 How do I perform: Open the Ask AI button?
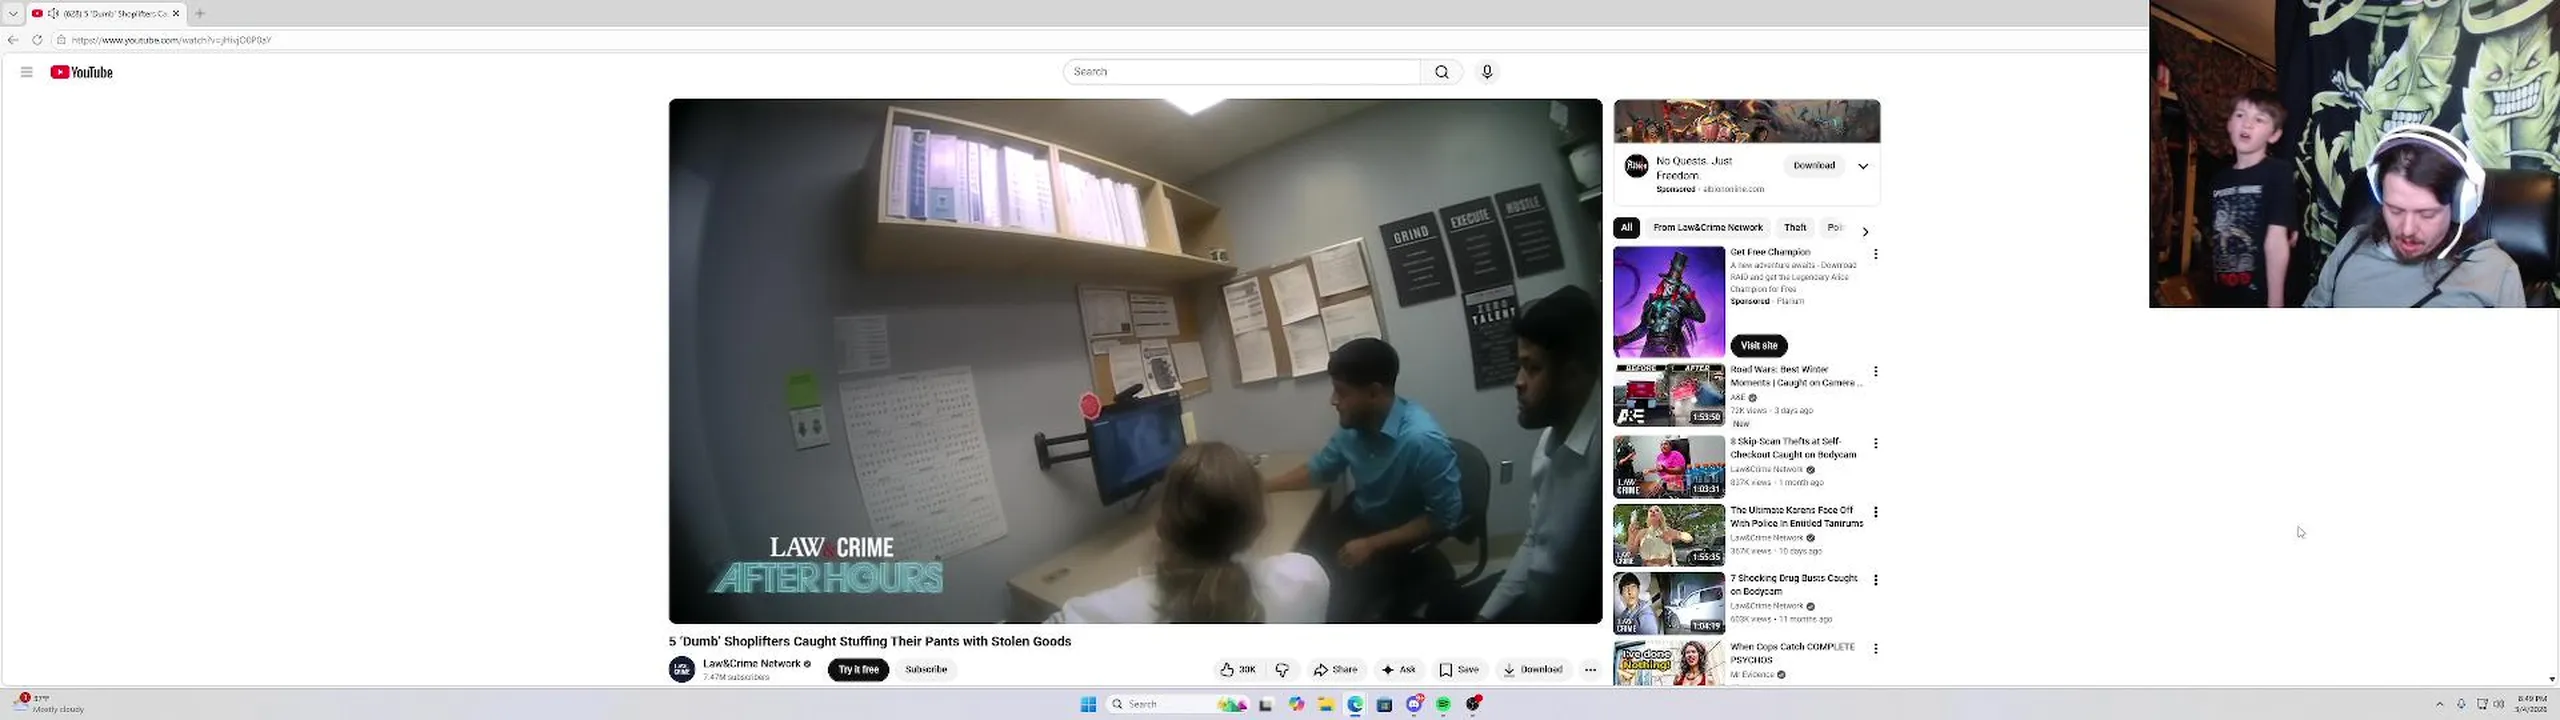coord(1399,670)
